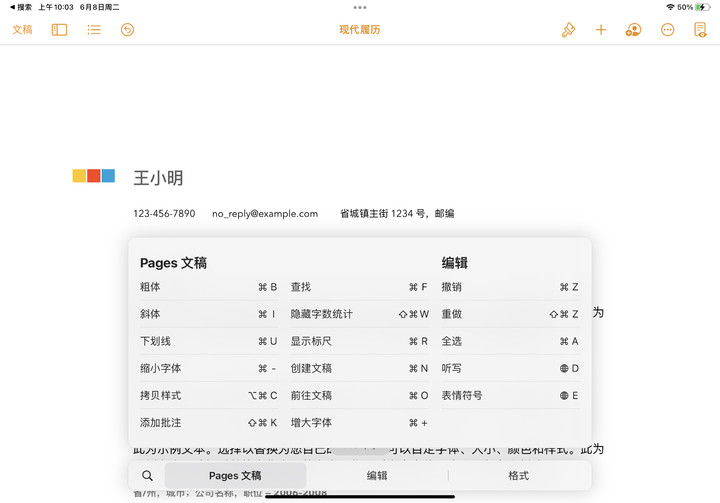This screenshot has width=720, height=503.
Task: Toggle the sidebar view options icon
Action: point(59,30)
